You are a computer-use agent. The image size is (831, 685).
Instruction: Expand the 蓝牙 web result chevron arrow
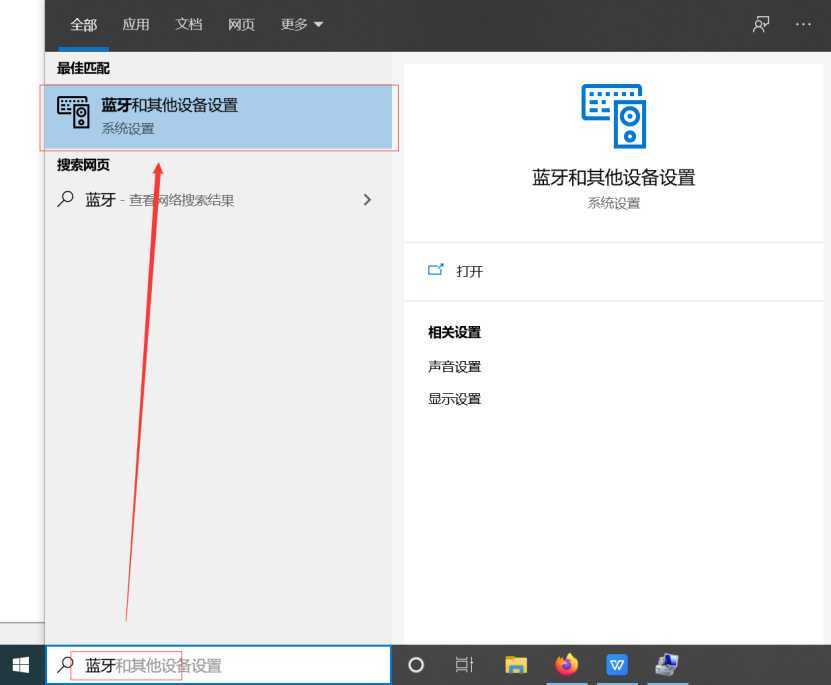click(367, 200)
